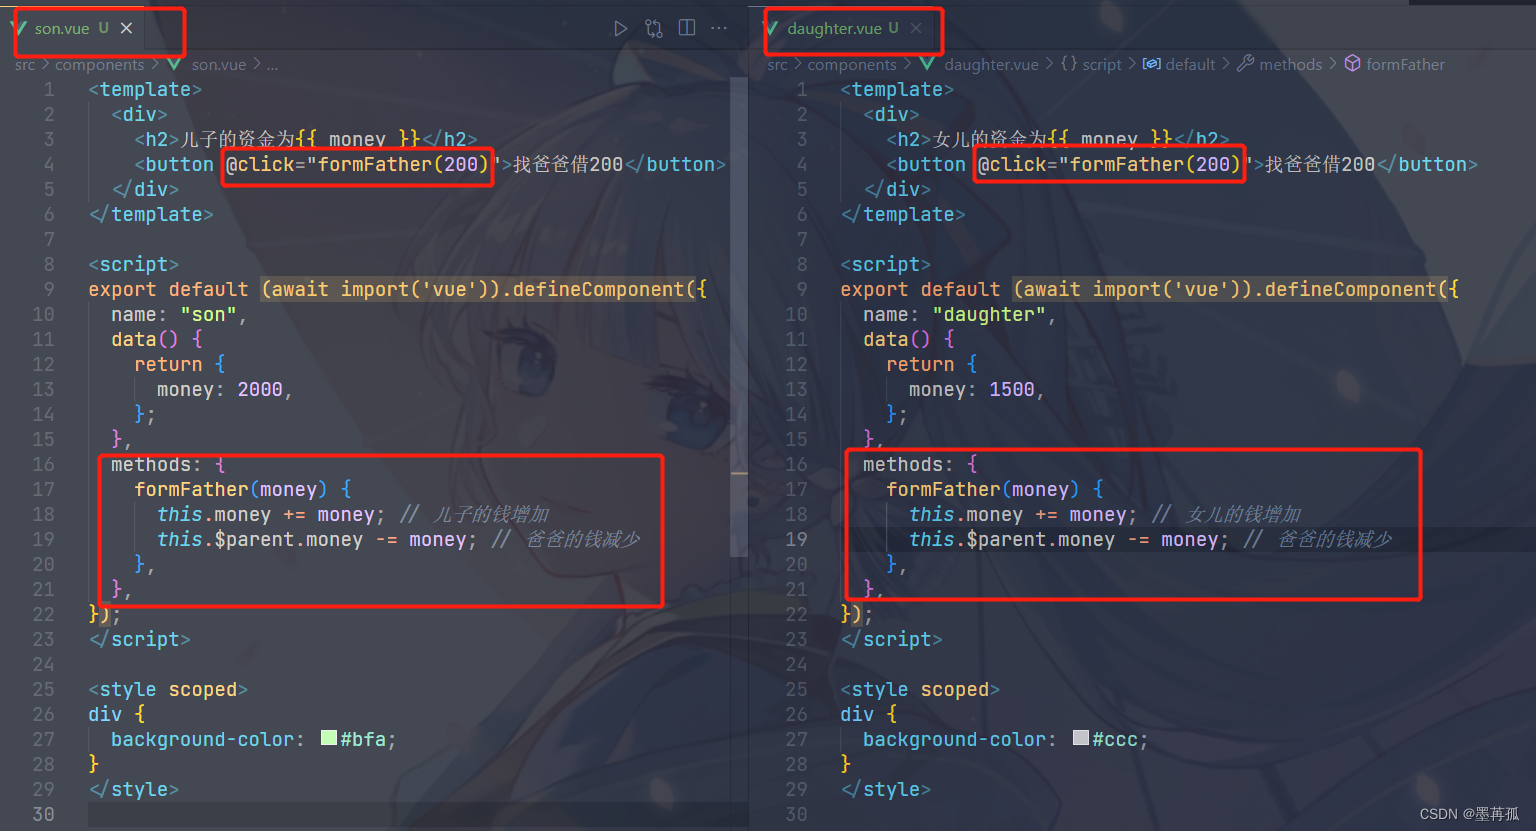Click 'this.$parent.money -= money;' in son.vue
1536x831 pixels.
point(317,539)
